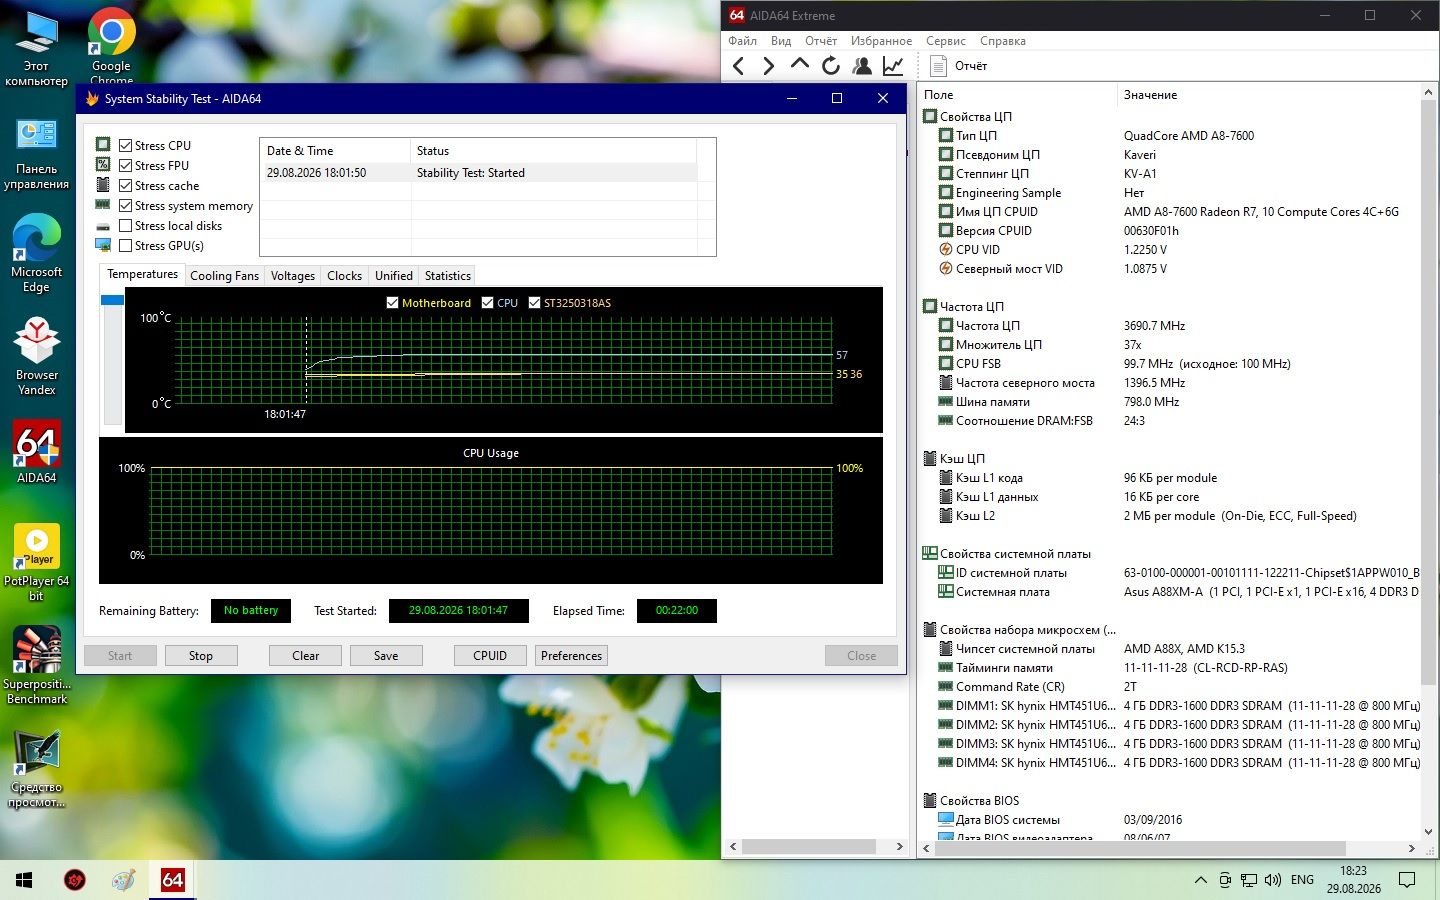Open the Clocks tab
Viewport: 1440px width, 900px height.
click(345, 276)
